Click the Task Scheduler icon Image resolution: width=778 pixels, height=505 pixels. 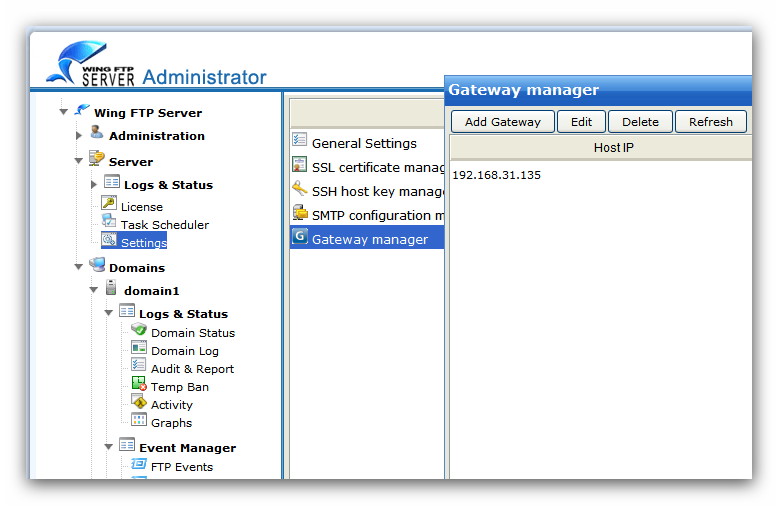pos(109,221)
